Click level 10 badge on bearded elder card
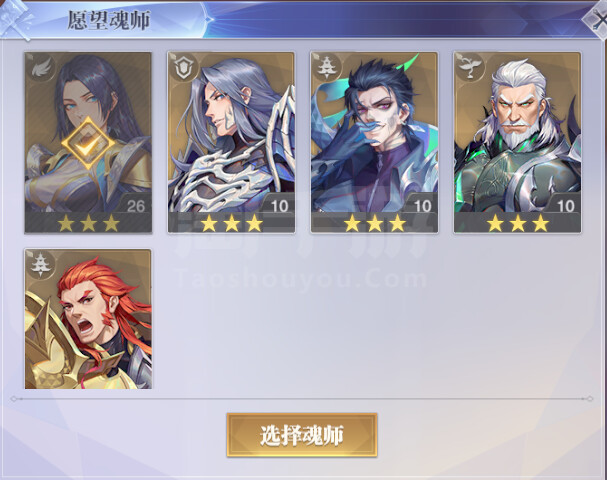The height and width of the screenshot is (480, 607). point(565,206)
